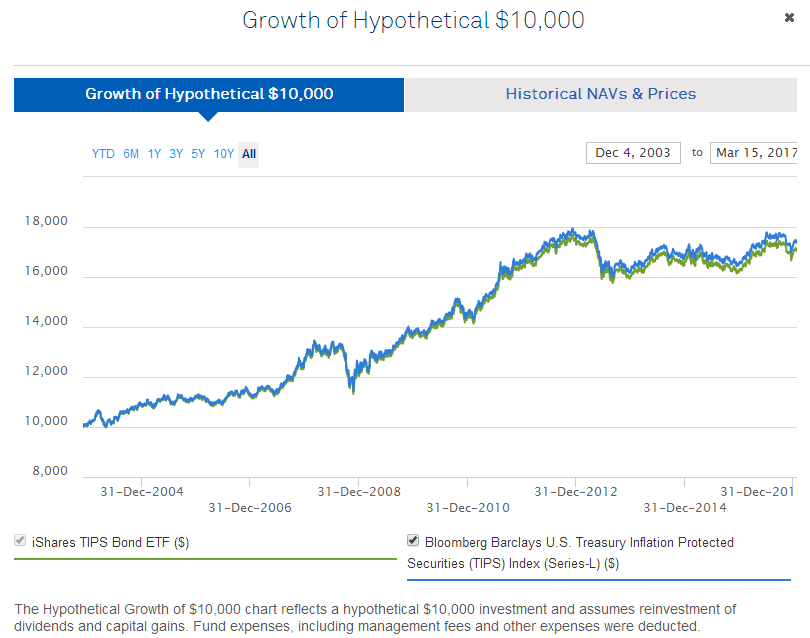The width and height of the screenshot is (810, 638).
Task: Switch to Historical NAVs & Prices tab
Action: (600, 94)
